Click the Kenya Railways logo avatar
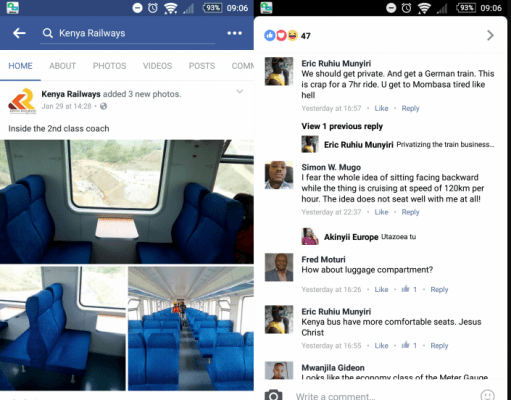 (x=22, y=101)
